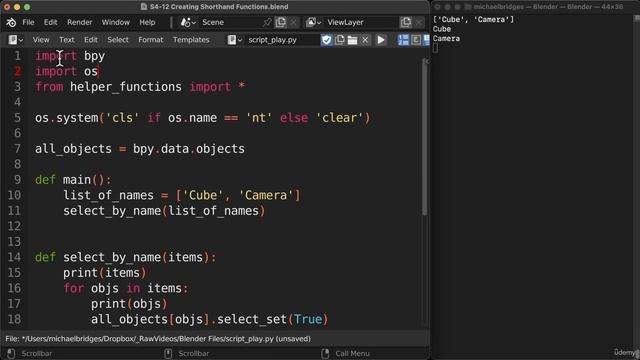
Task: Click 'print(objs)' on line 17
Action: coord(129,304)
